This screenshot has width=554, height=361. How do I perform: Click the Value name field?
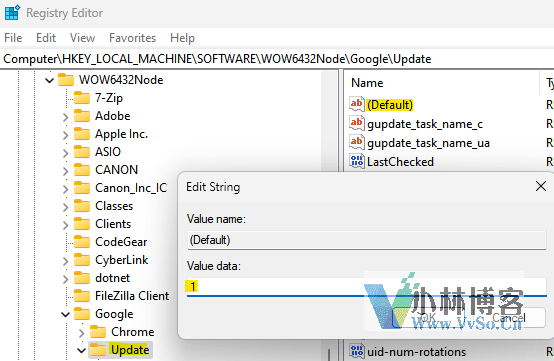[x=366, y=240]
